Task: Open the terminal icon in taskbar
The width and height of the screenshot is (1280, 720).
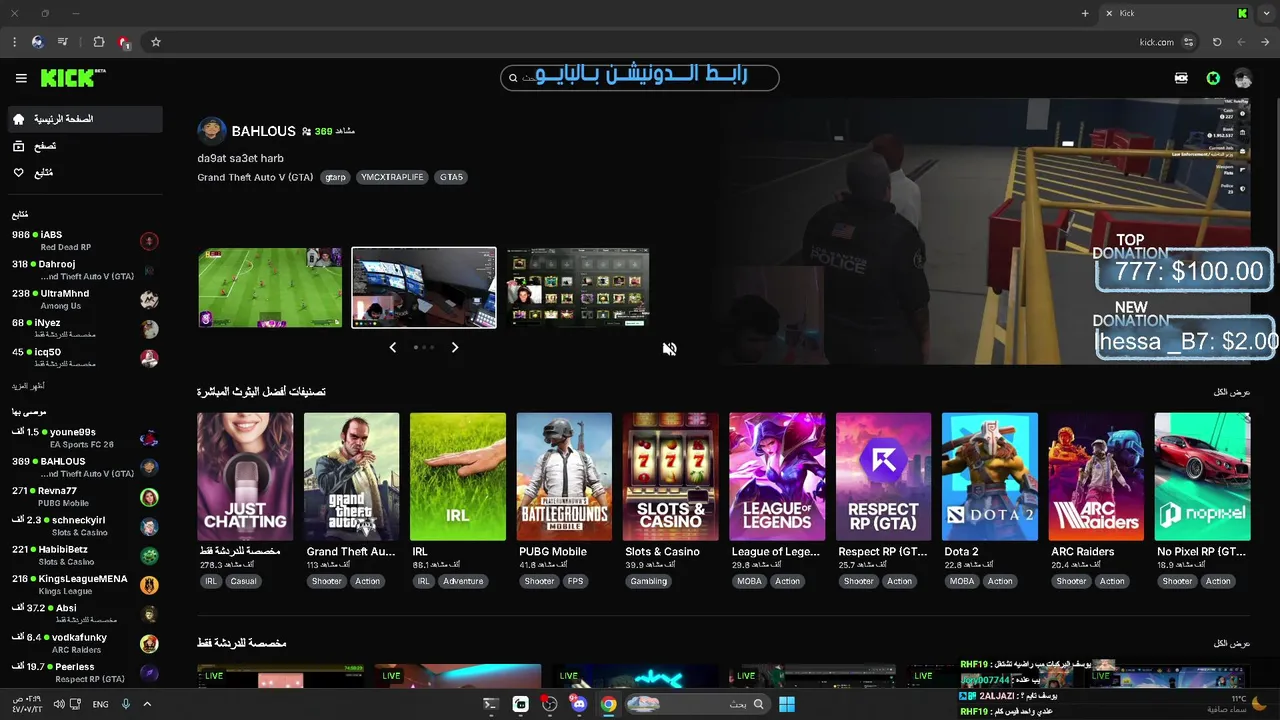Action: point(490,704)
